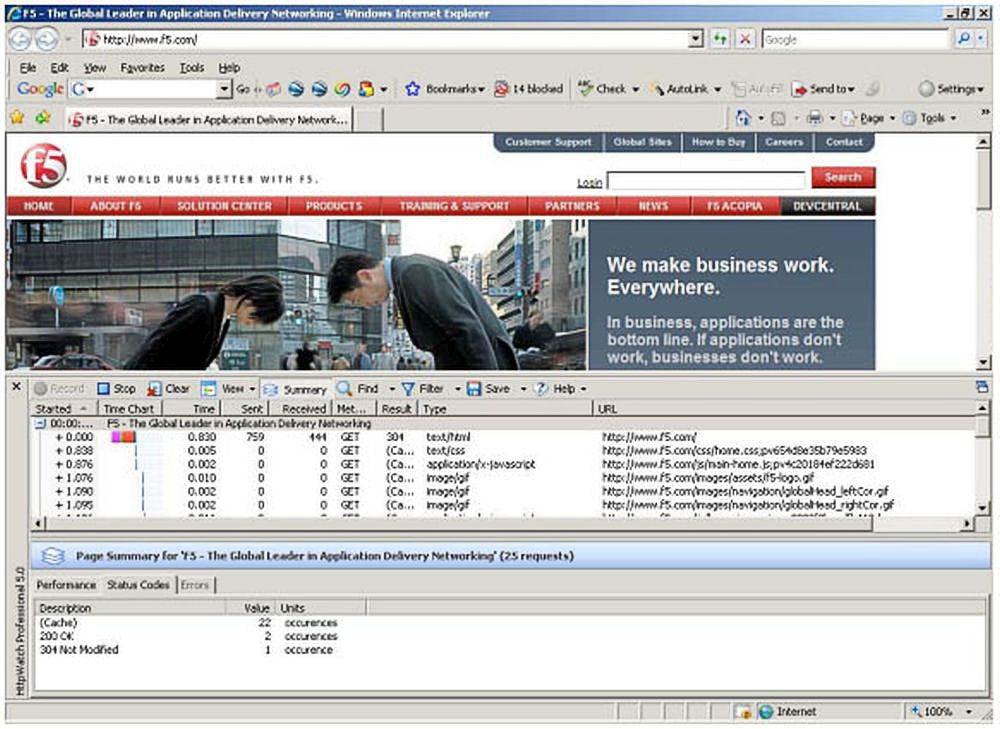Go back with the browser Back arrow
Image resolution: width=1000 pixels, height=729 pixels.
pos(20,40)
